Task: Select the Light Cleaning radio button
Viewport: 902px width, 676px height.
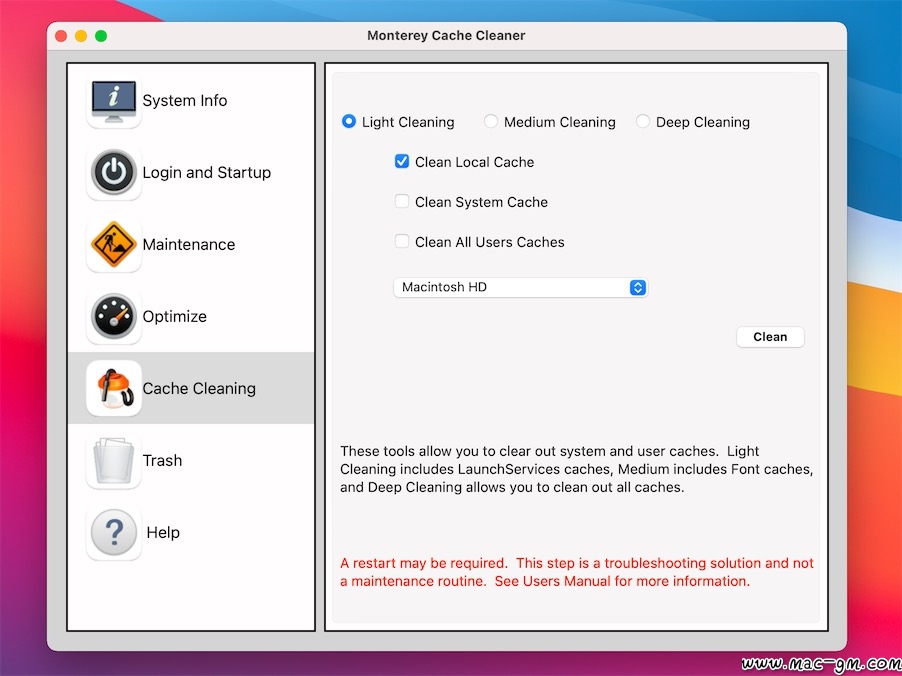Action: pos(349,121)
